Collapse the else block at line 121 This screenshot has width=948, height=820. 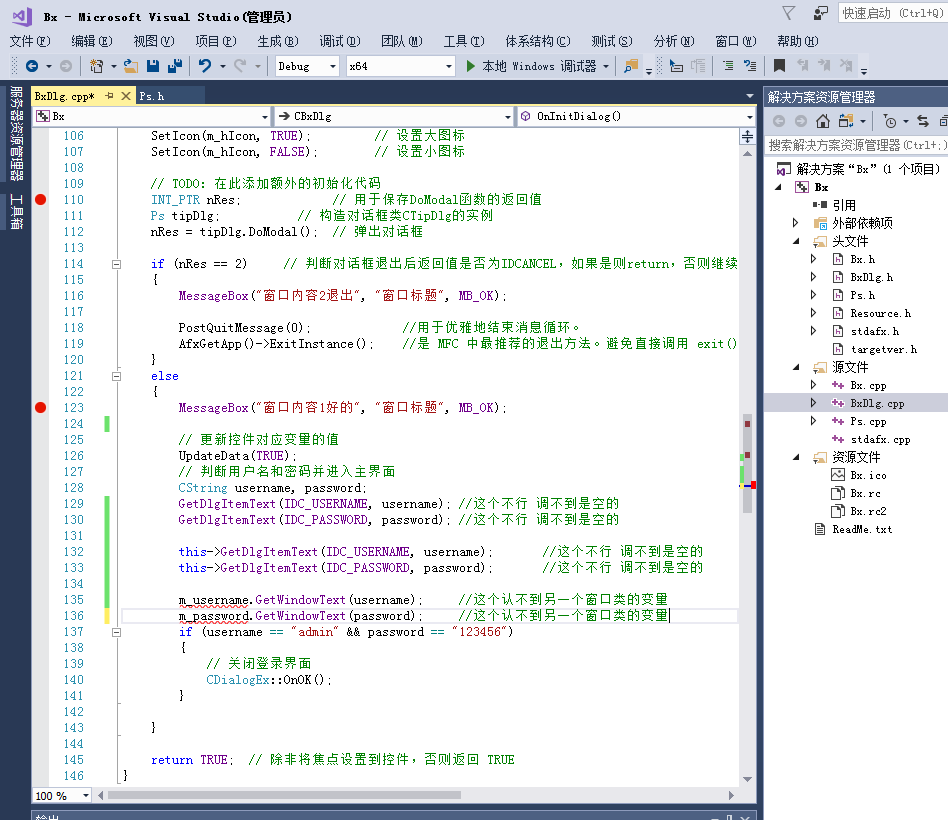[x=117, y=376]
